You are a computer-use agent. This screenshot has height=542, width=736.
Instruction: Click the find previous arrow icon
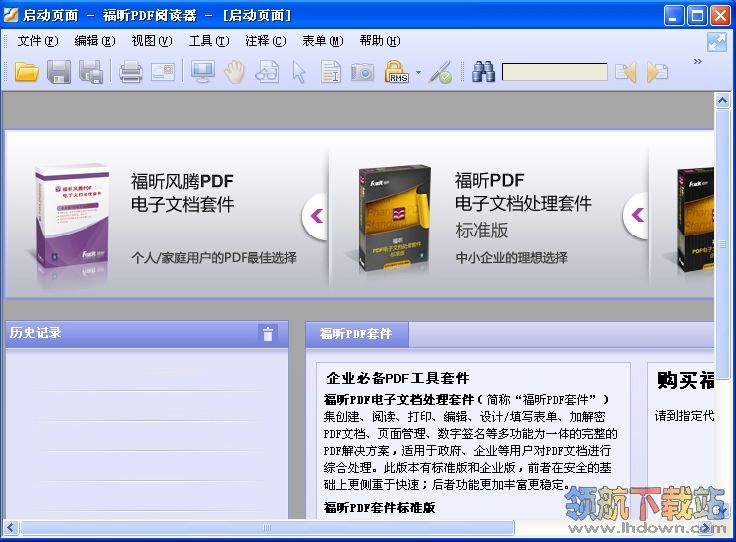coord(626,72)
